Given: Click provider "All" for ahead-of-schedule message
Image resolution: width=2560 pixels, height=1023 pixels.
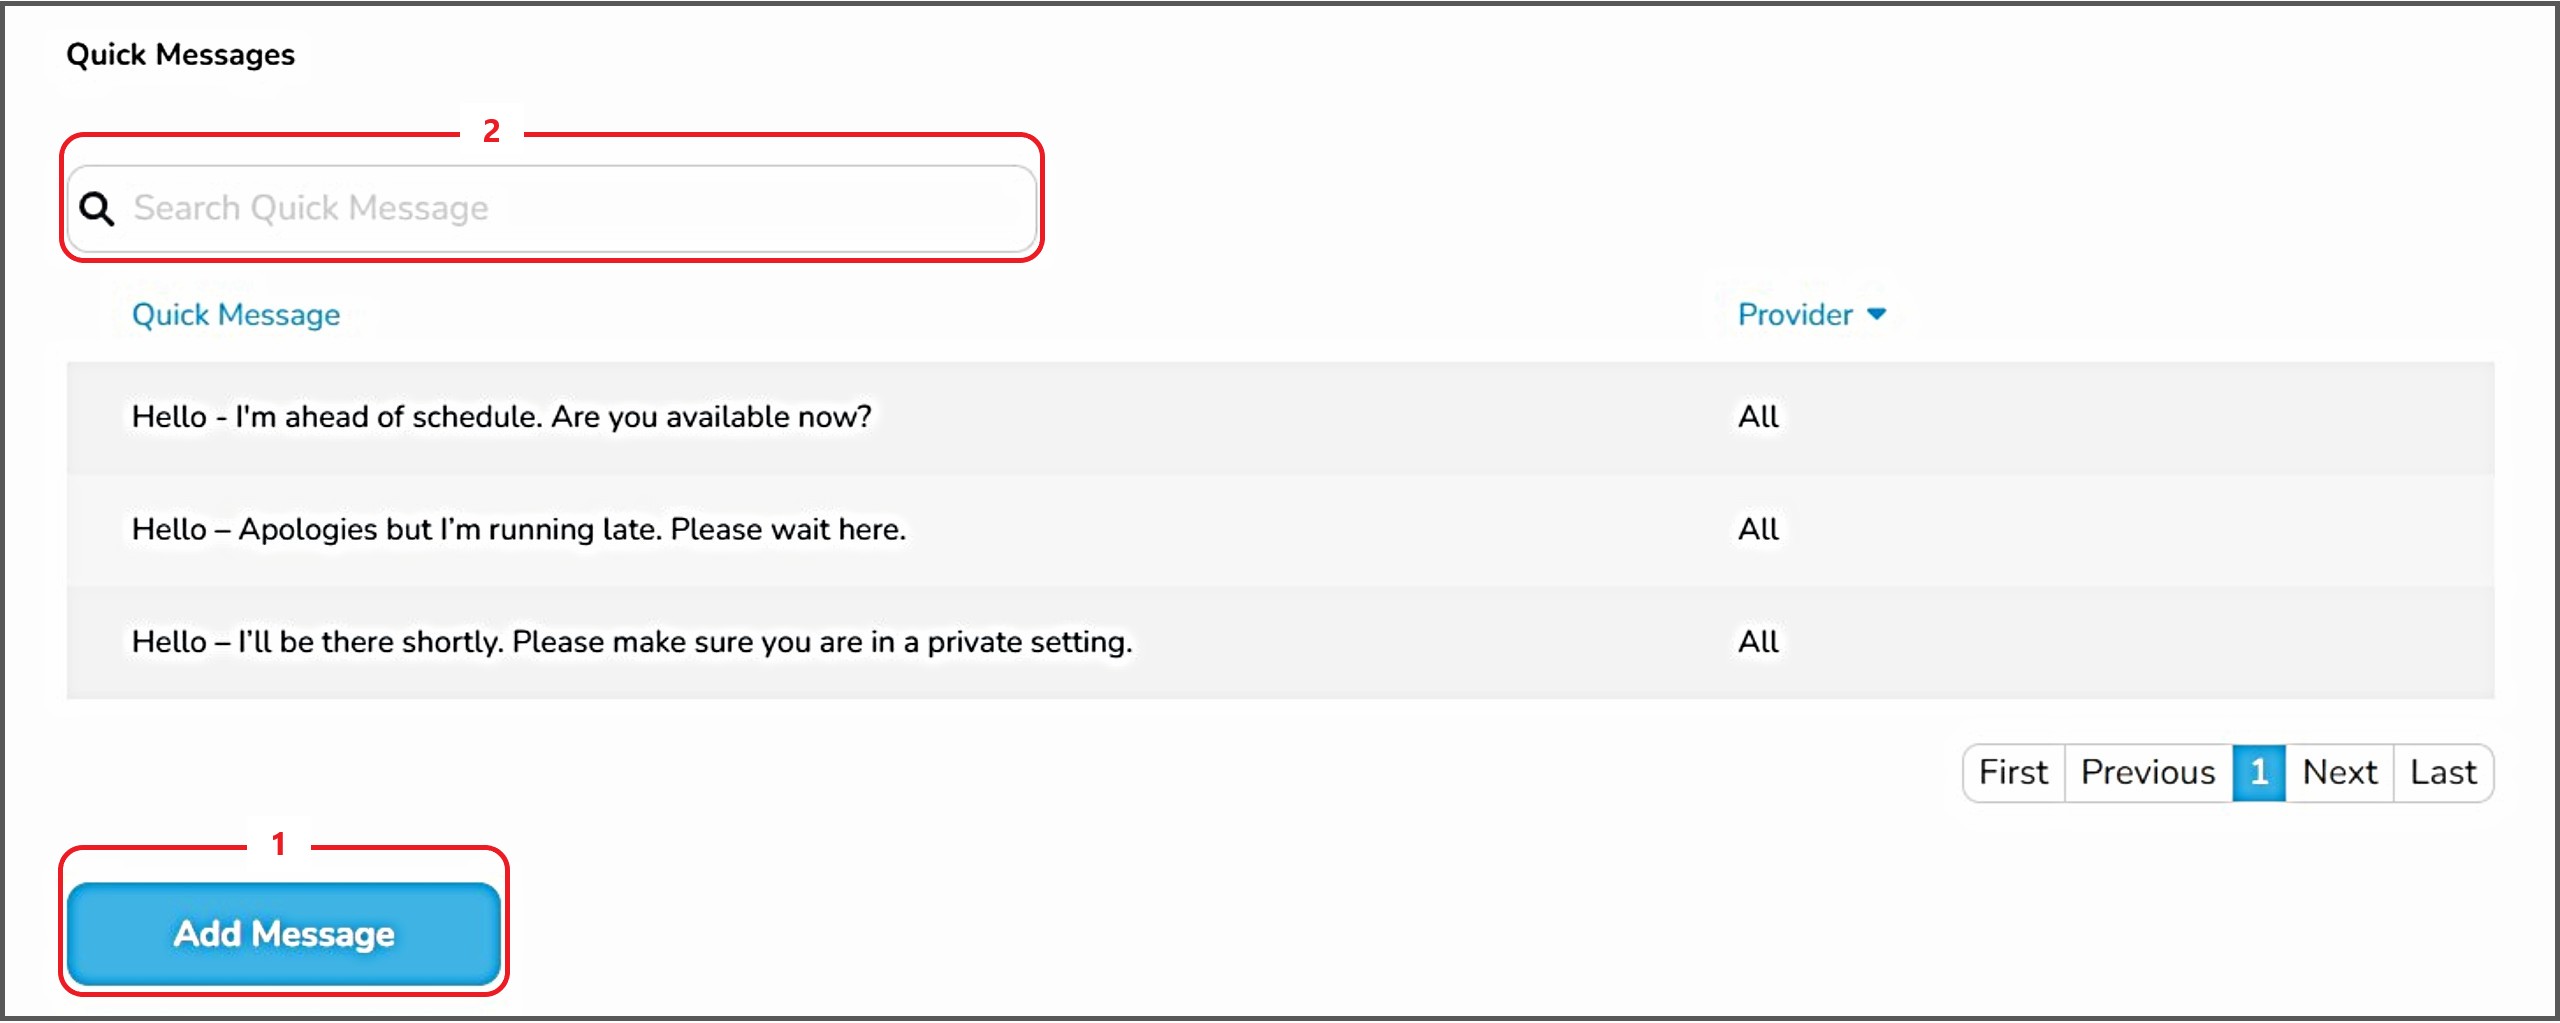Looking at the screenshot, I should [x=1758, y=417].
